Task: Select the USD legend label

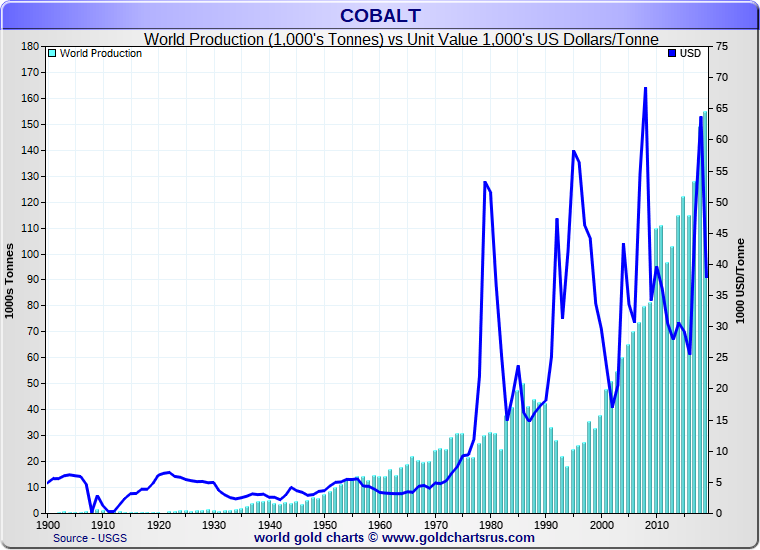Action: click(x=690, y=53)
